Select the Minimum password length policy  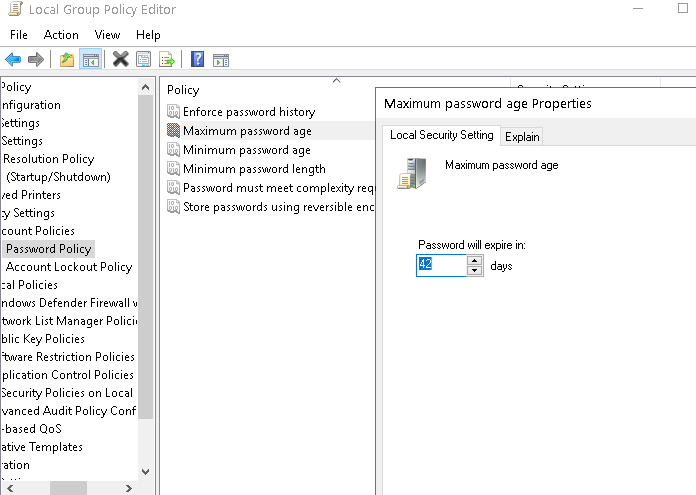coord(254,169)
